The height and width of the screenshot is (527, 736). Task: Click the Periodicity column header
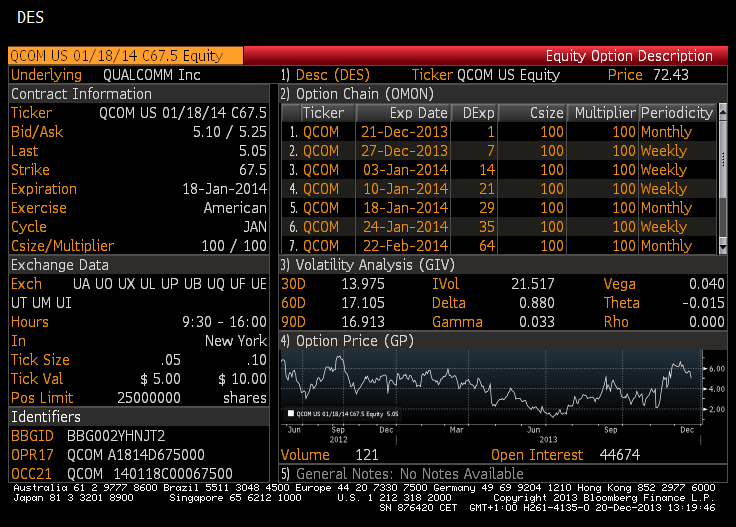point(677,113)
